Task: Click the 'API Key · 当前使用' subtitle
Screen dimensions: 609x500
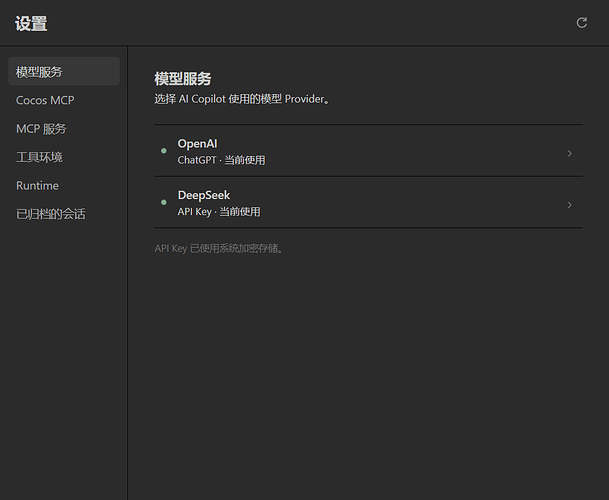Action: 219,212
